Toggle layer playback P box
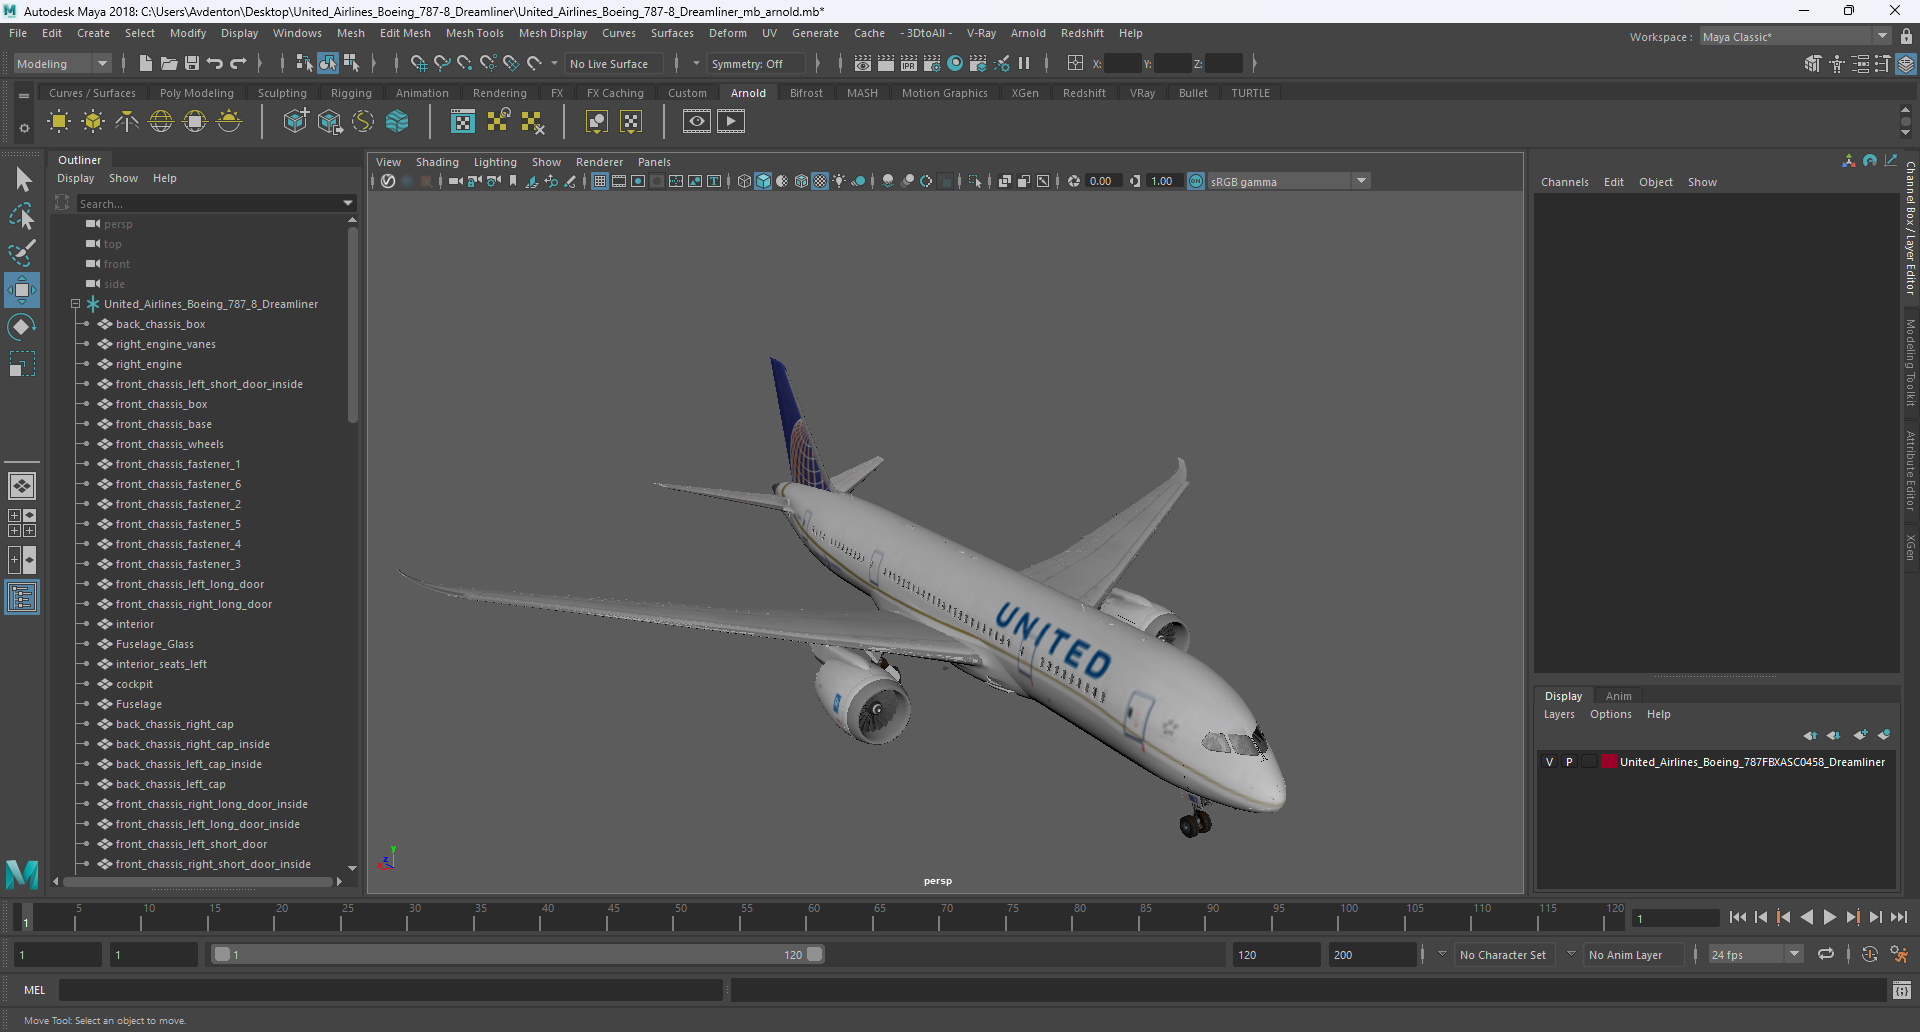Viewport: 1920px width, 1032px height. click(1569, 762)
